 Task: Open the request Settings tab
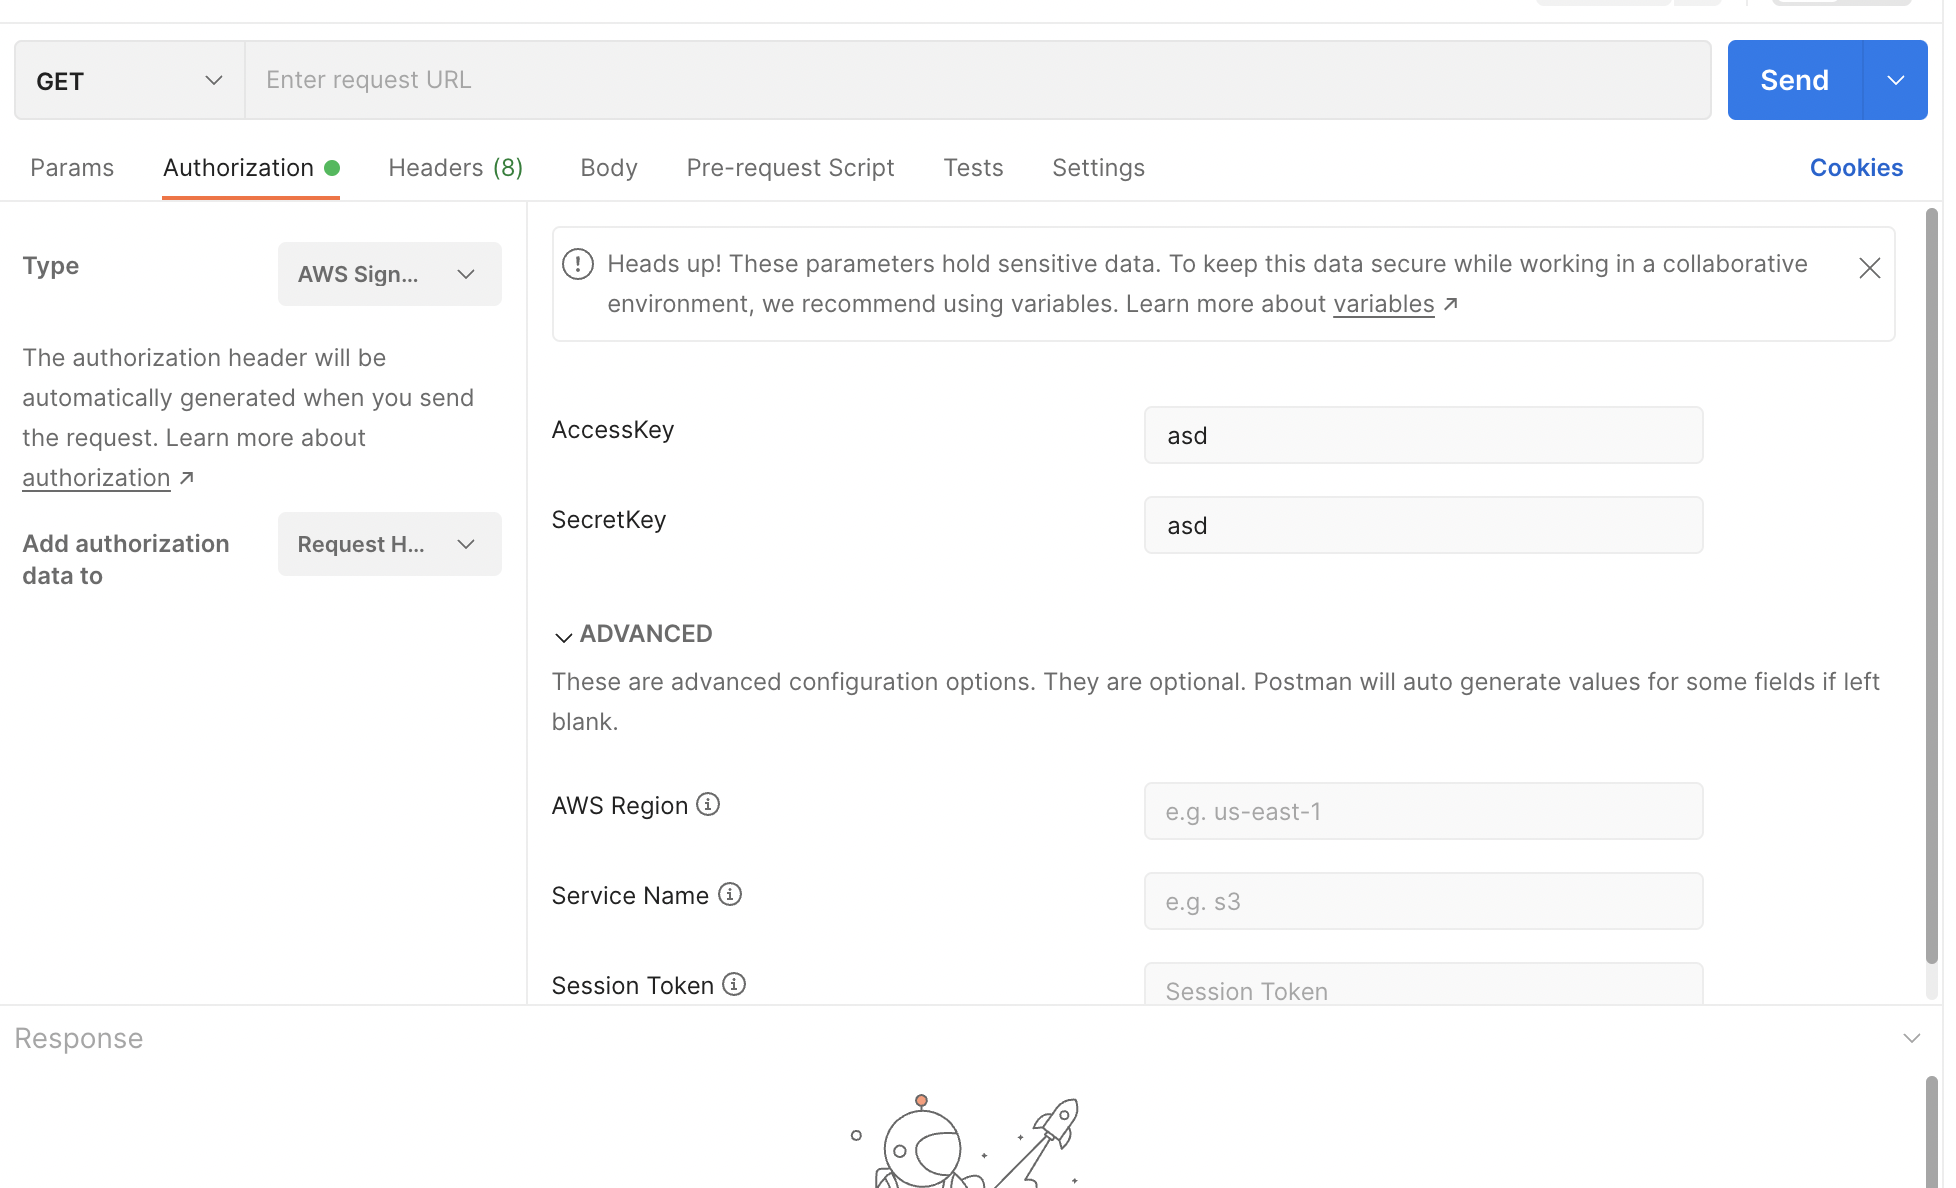1098,168
